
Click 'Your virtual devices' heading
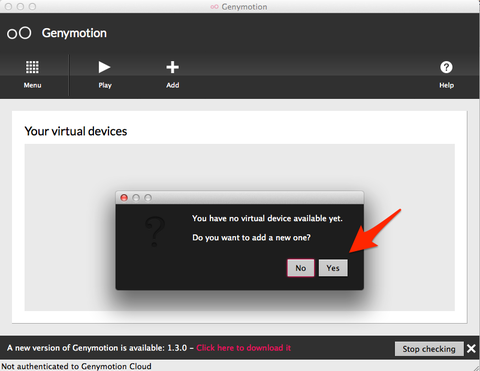[x=76, y=131]
